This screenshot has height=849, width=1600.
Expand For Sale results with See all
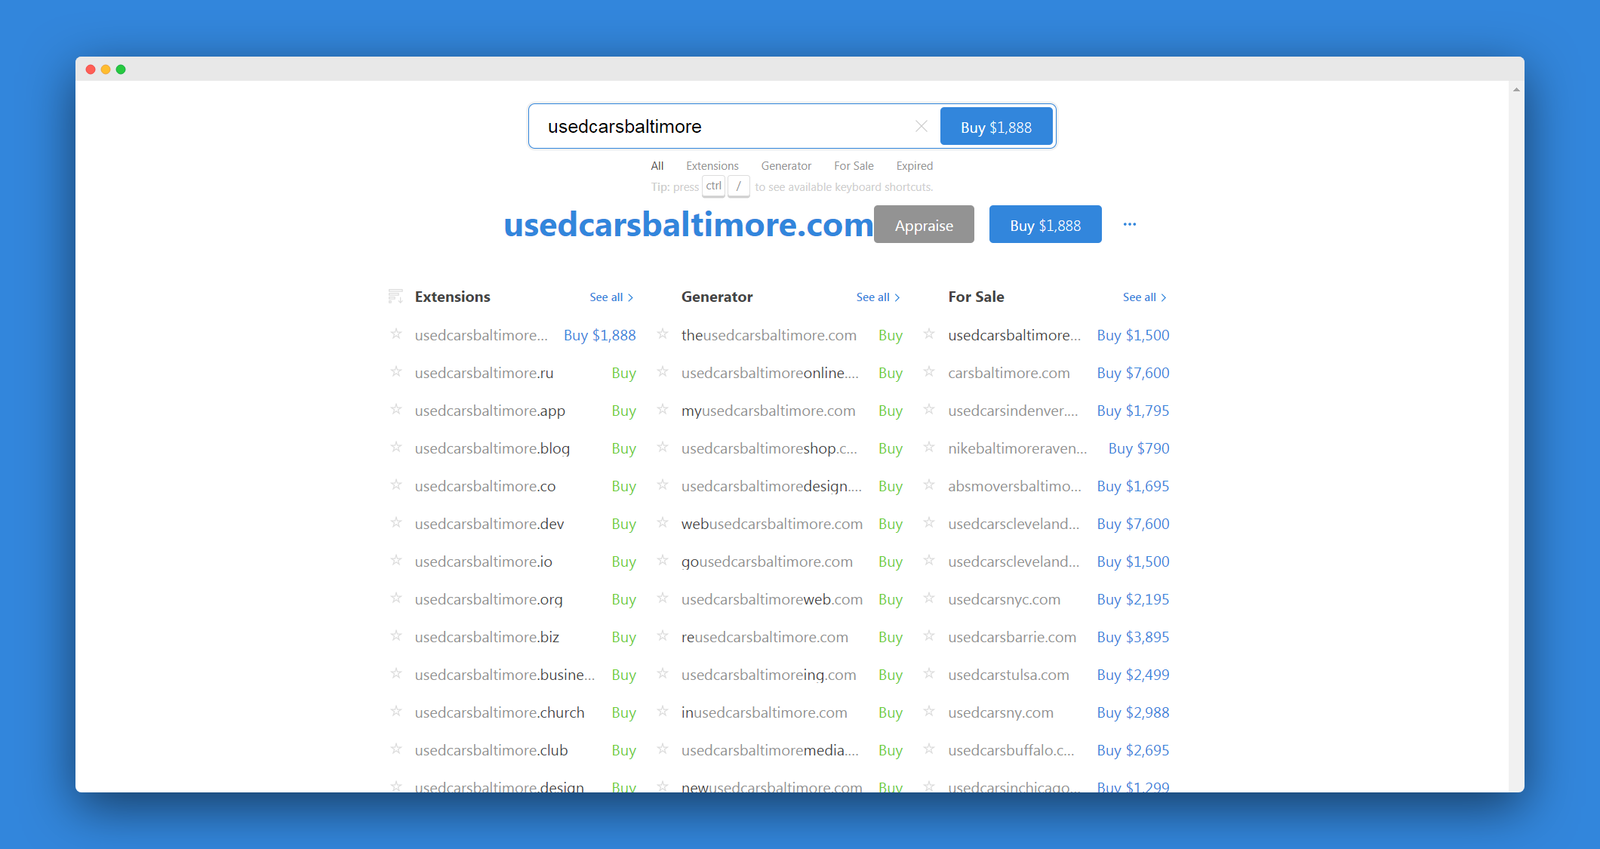(1144, 297)
